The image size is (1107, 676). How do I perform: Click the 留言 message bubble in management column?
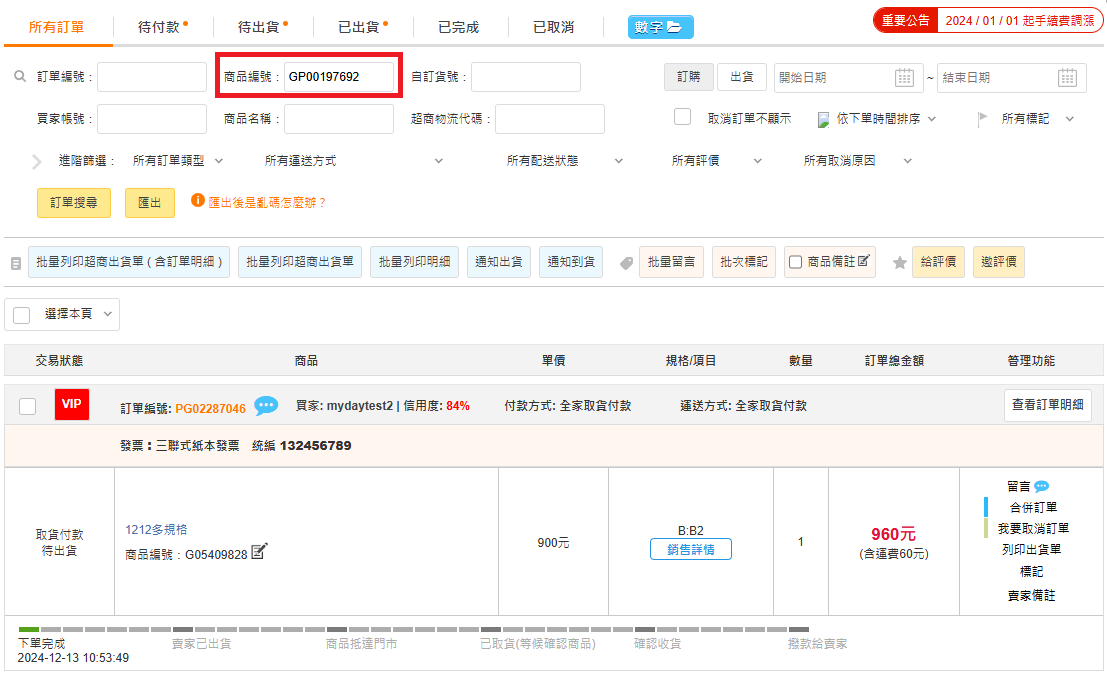[1041, 486]
